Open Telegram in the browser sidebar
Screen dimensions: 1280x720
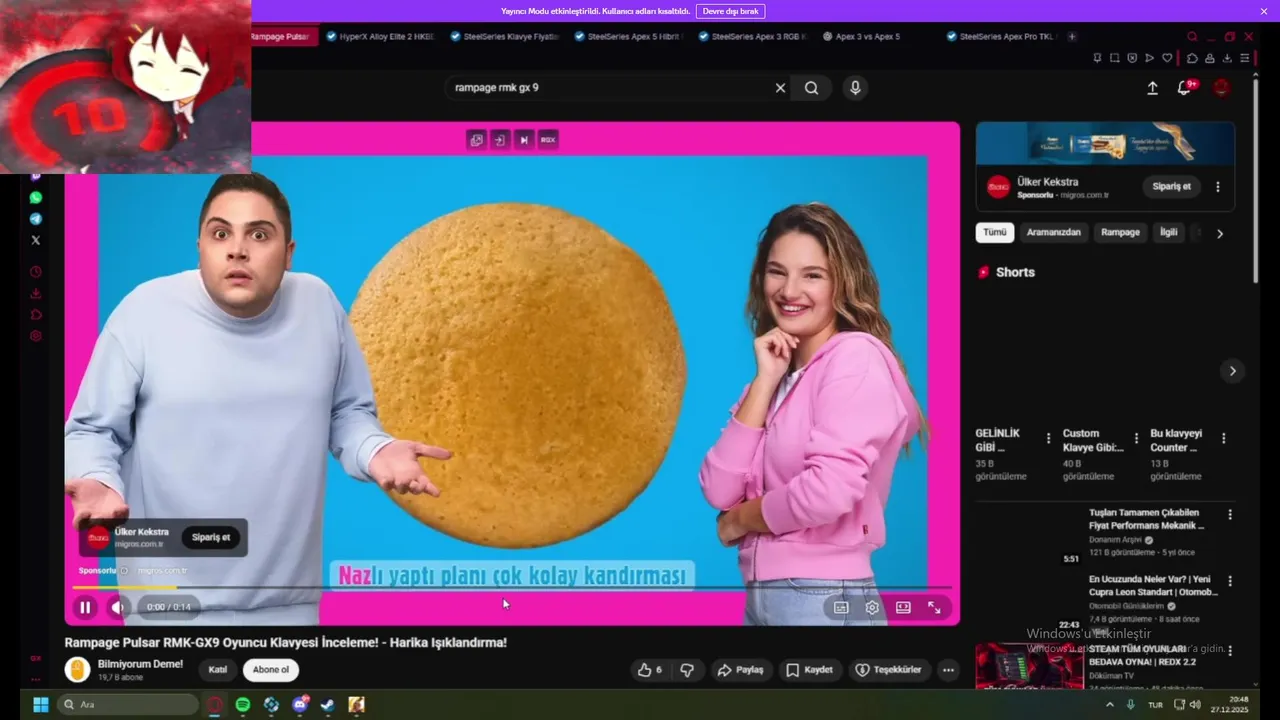(x=36, y=219)
